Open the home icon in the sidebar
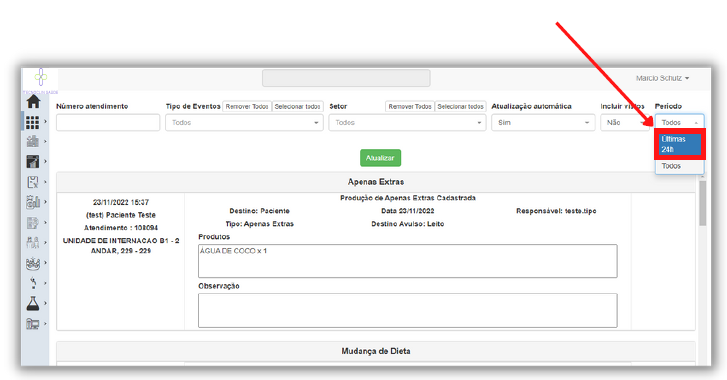The image size is (727, 380). [33, 101]
